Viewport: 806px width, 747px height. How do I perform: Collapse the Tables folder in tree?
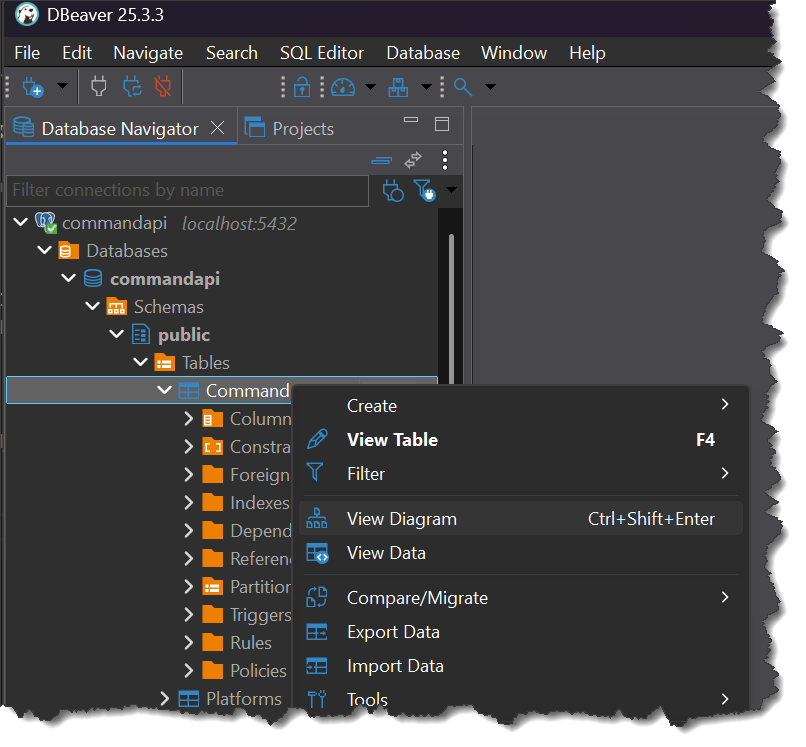(x=140, y=362)
